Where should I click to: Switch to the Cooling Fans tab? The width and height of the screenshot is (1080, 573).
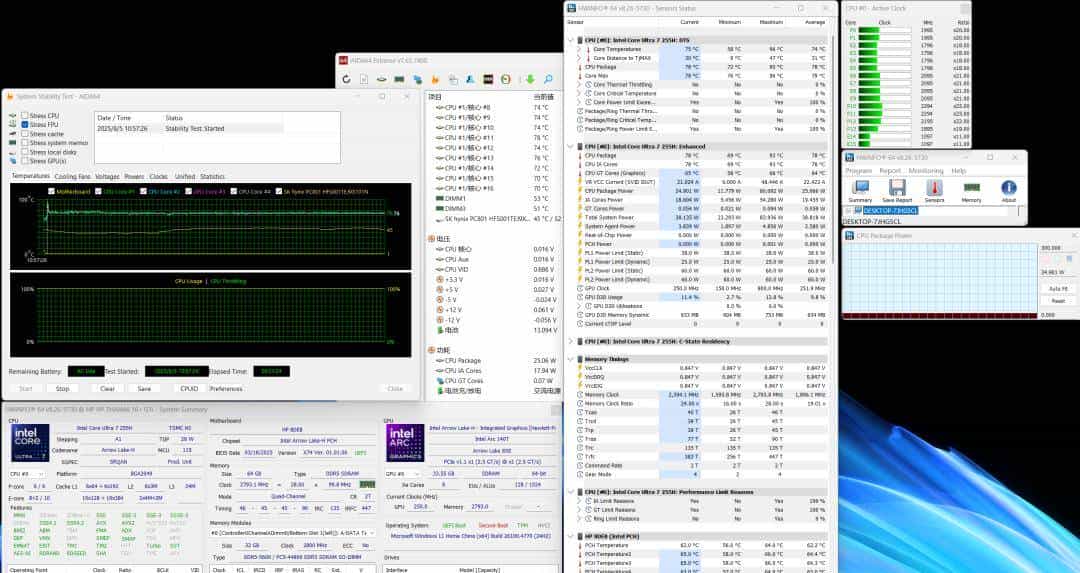click(x=72, y=176)
